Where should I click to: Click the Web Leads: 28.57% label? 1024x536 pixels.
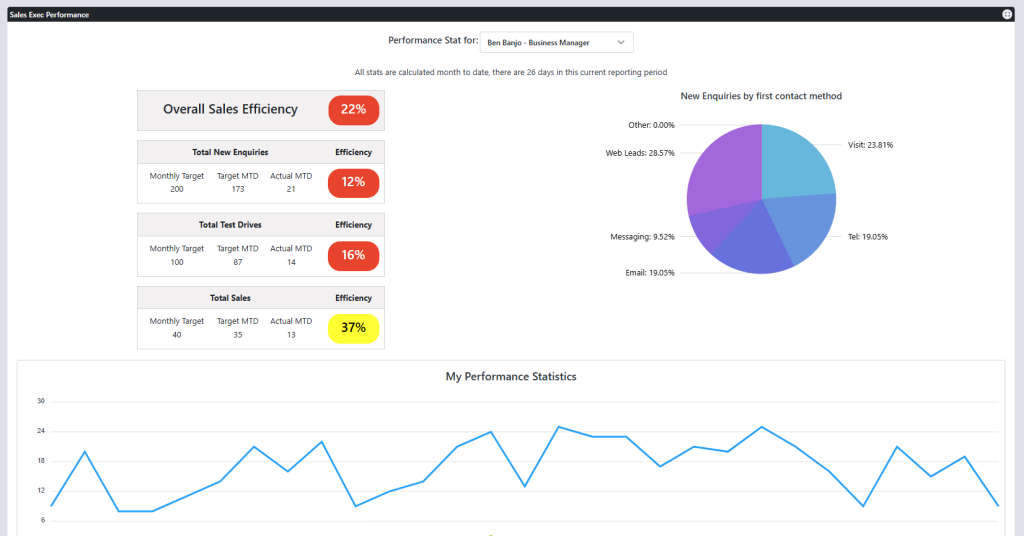click(x=639, y=153)
